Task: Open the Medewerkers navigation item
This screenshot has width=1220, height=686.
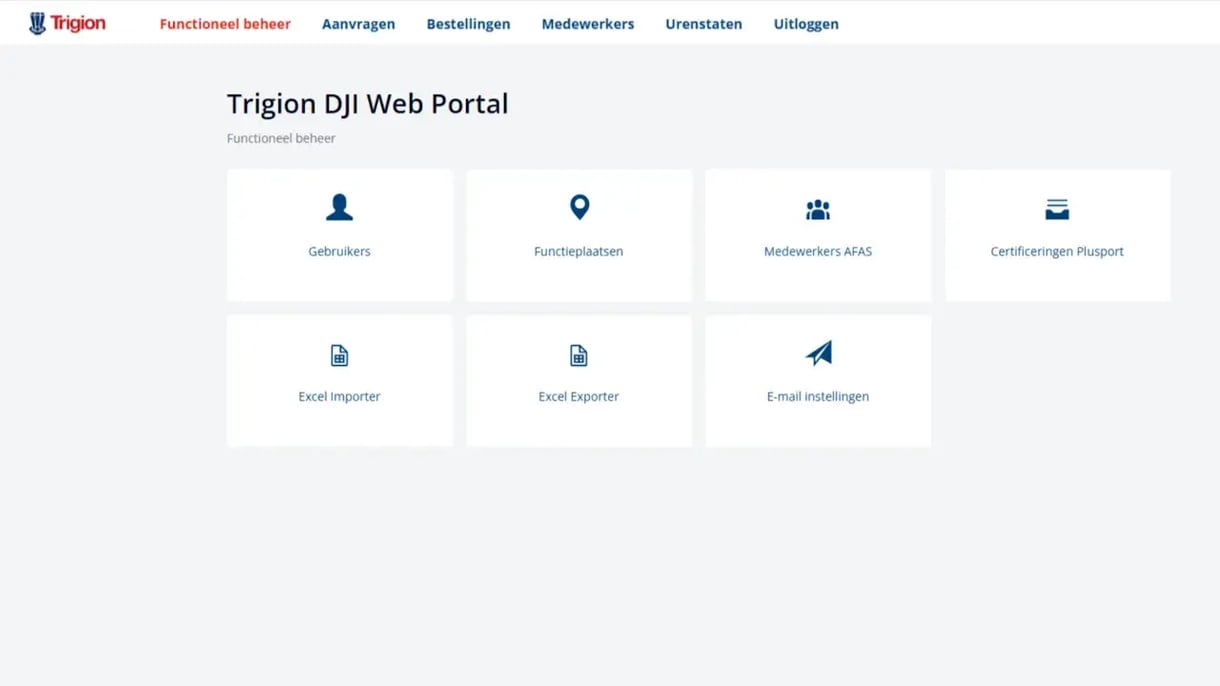Action: click(587, 23)
